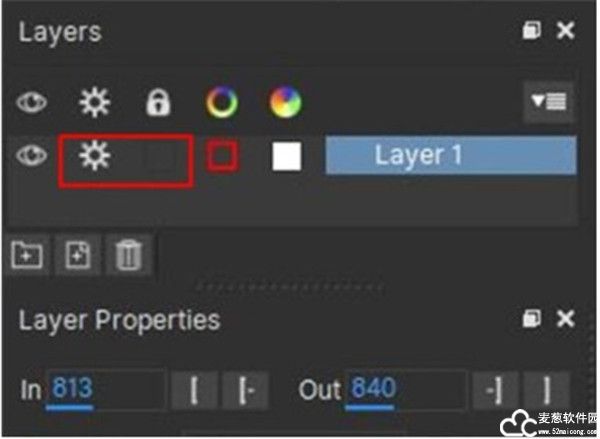The height and width of the screenshot is (439, 600).
Task: Click the header lock icon
Action: (x=158, y=102)
